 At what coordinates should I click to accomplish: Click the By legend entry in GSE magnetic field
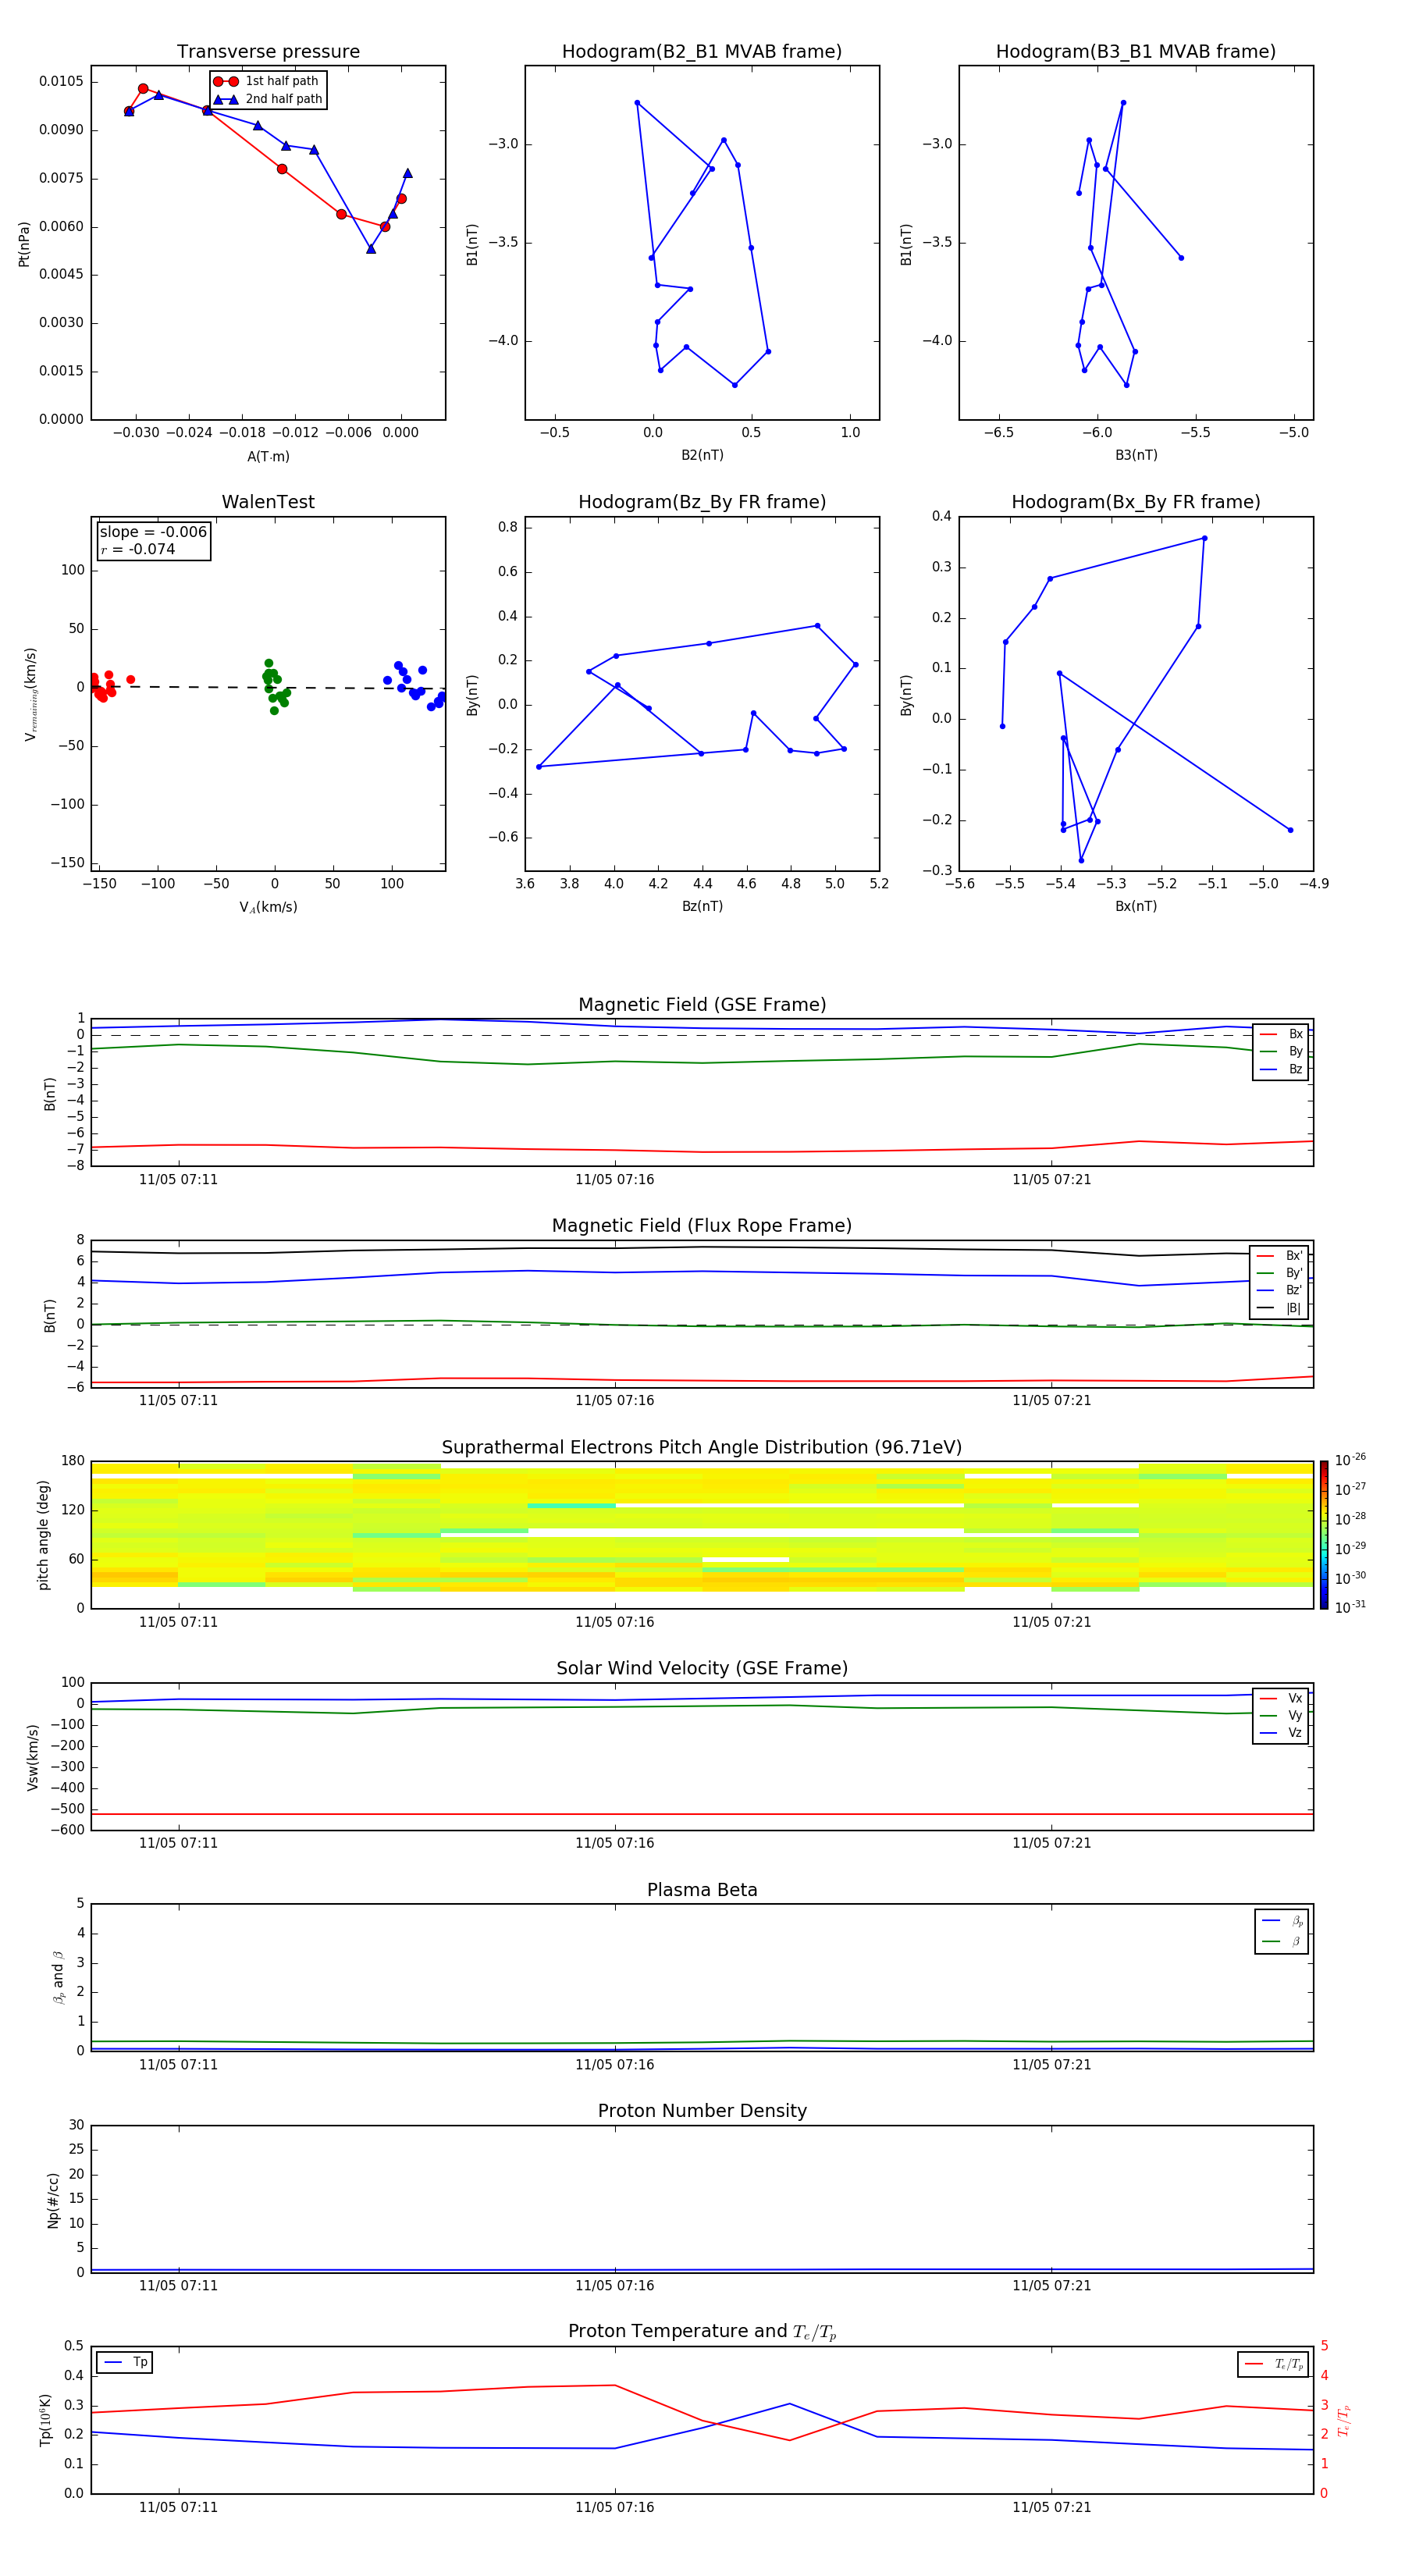point(1281,1051)
